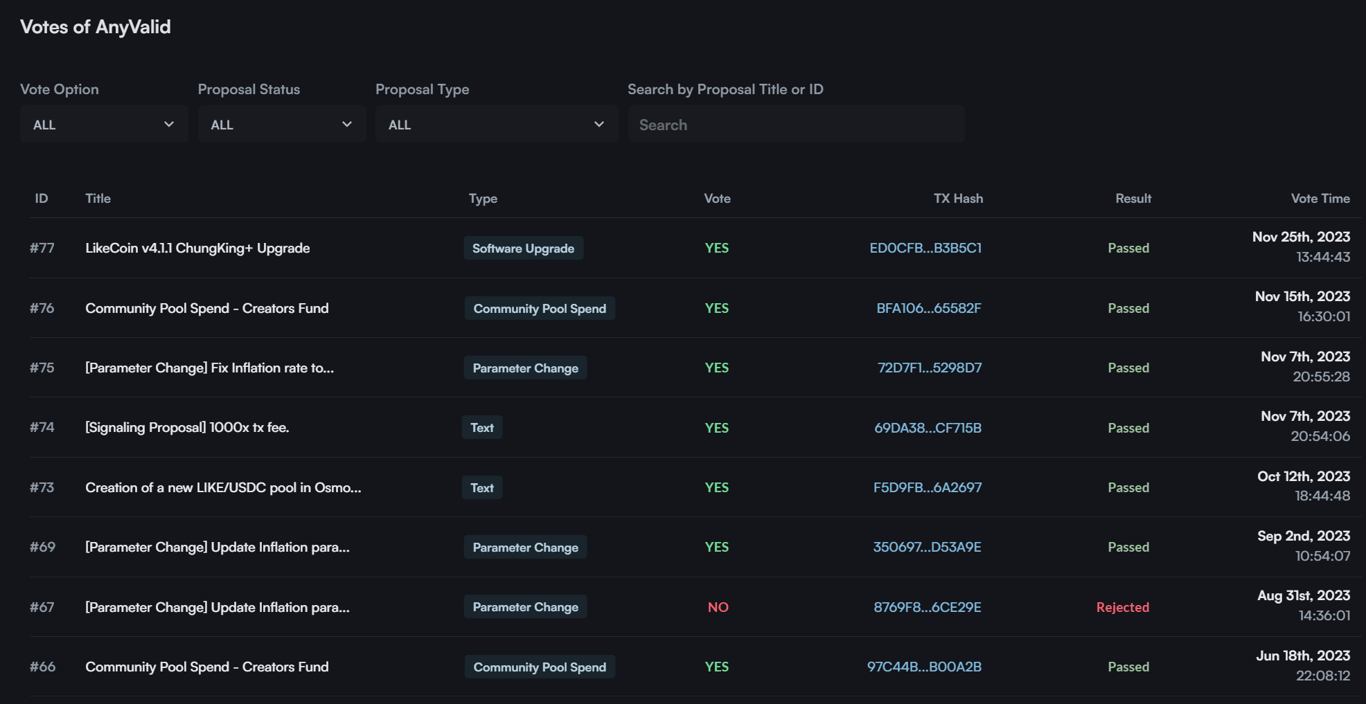Click vote time Sep 2nd, 2023
Image resolution: width=1366 pixels, height=704 pixels.
click(x=1304, y=536)
